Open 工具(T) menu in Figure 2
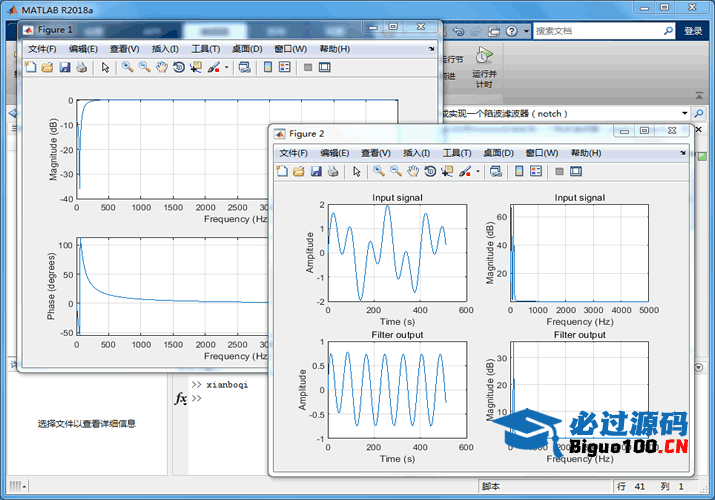Viewport: 715px width, 500px height. tap(457, 153)
